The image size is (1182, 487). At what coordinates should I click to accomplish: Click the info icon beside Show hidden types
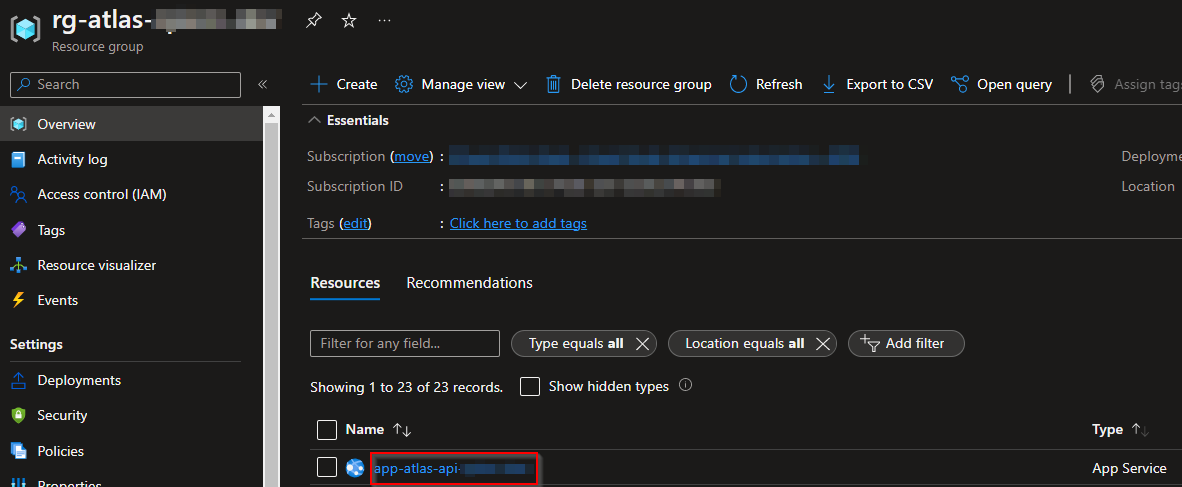click(685, 385)
